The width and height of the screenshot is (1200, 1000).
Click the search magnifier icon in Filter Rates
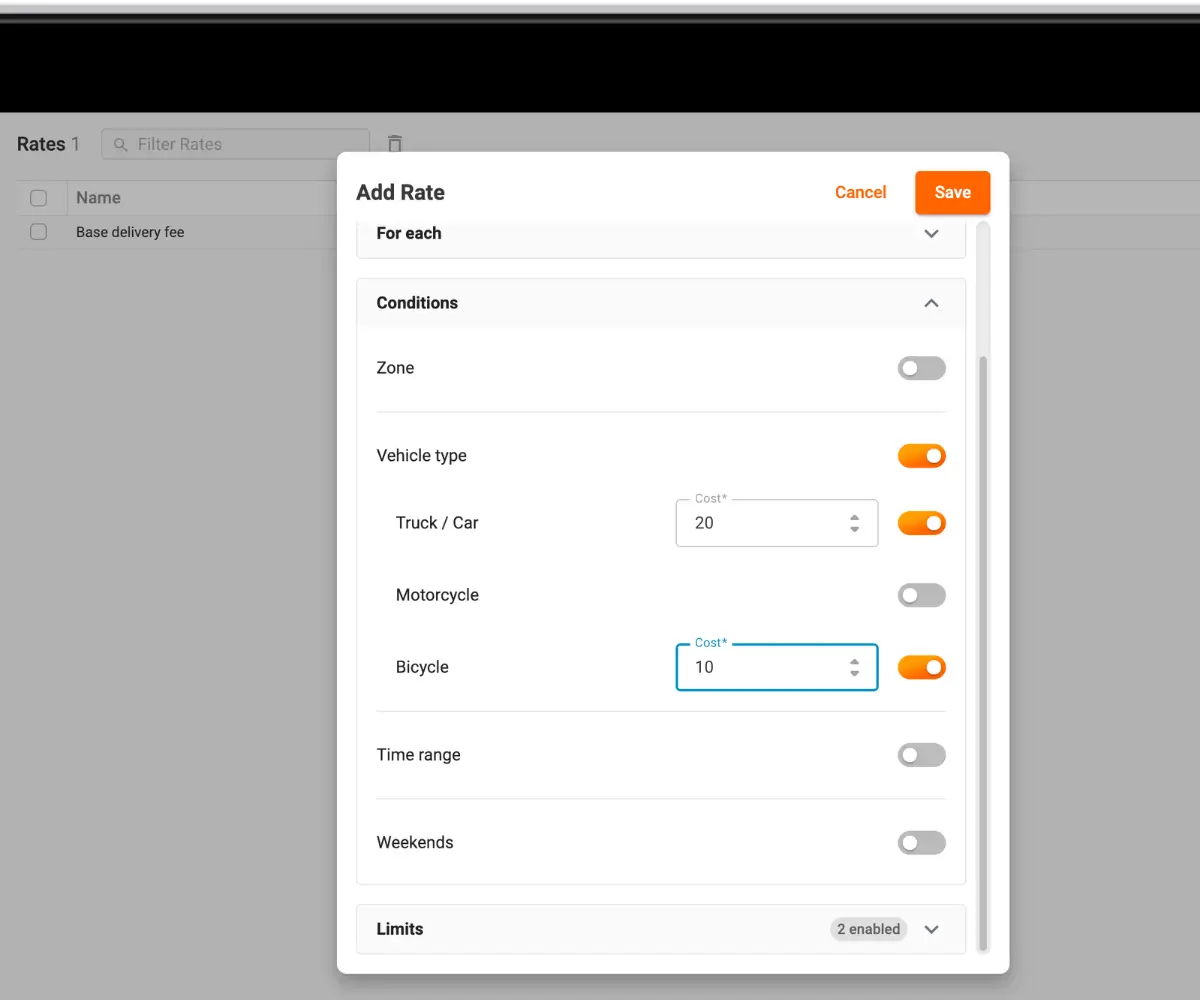pyautogui.click(x=121, y=144)
